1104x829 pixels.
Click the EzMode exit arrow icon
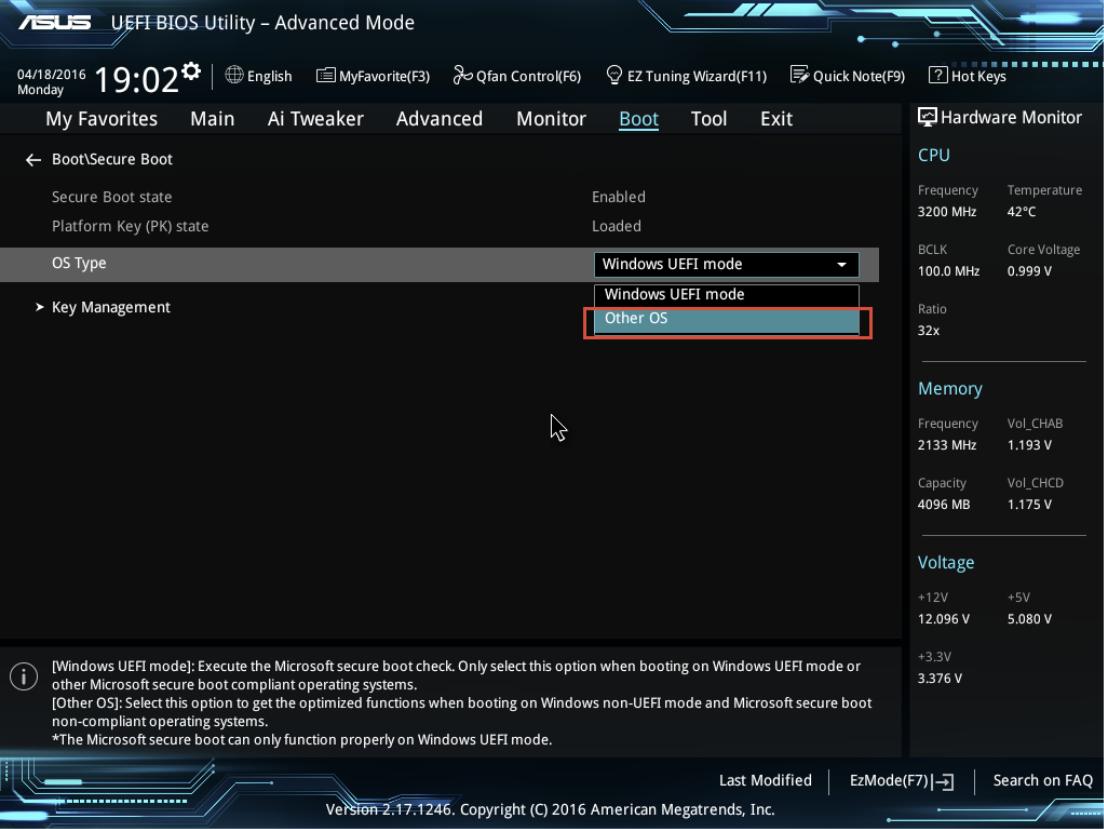[x=943, y=781]
